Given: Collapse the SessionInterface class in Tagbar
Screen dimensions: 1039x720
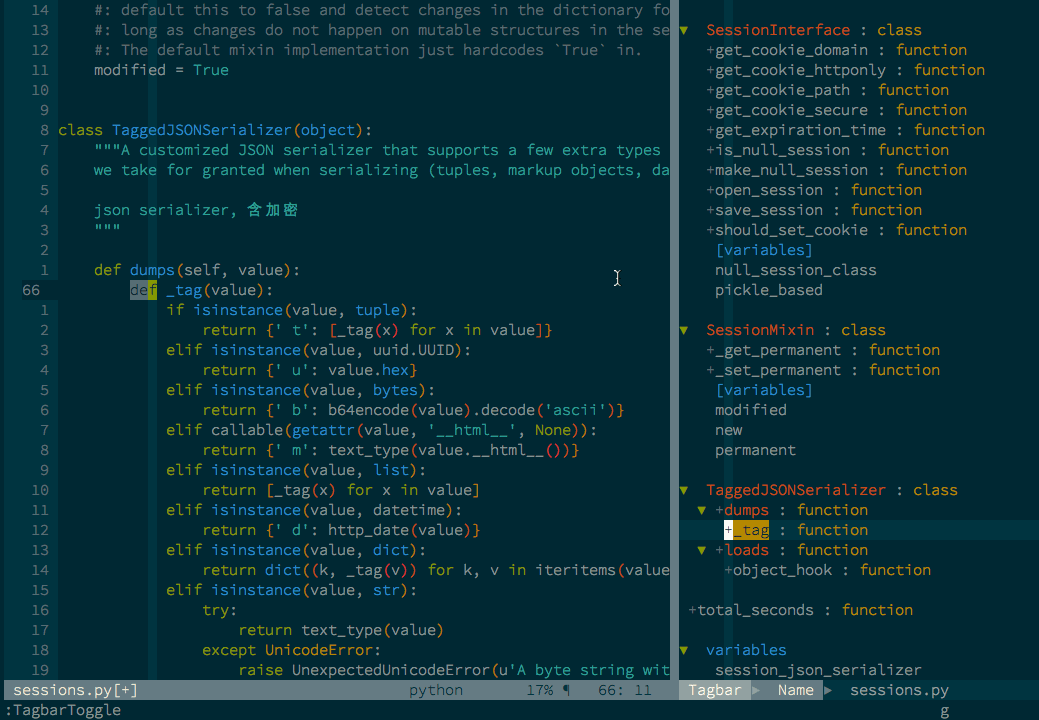Looking at the screenshot, I should tap(684, 30).
